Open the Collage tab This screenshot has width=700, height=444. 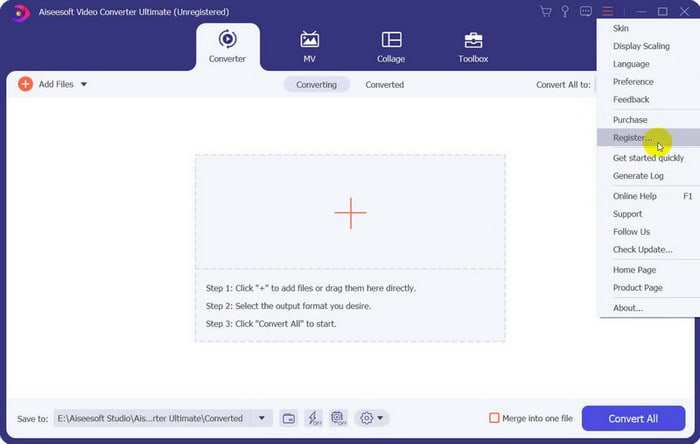pyautogui.click(x=391, y=46)
